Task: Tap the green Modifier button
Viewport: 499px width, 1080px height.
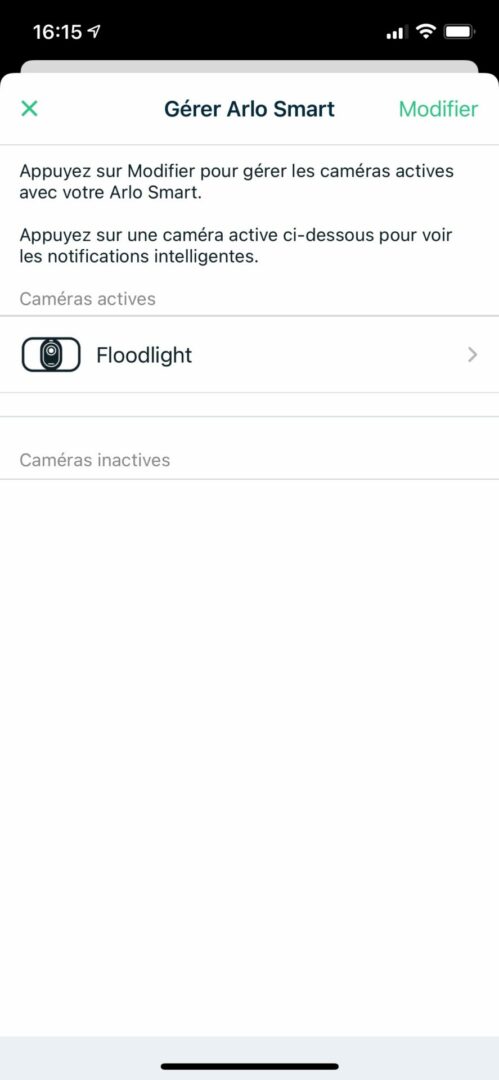Action: pyautogui.click(x=438, y=109)
